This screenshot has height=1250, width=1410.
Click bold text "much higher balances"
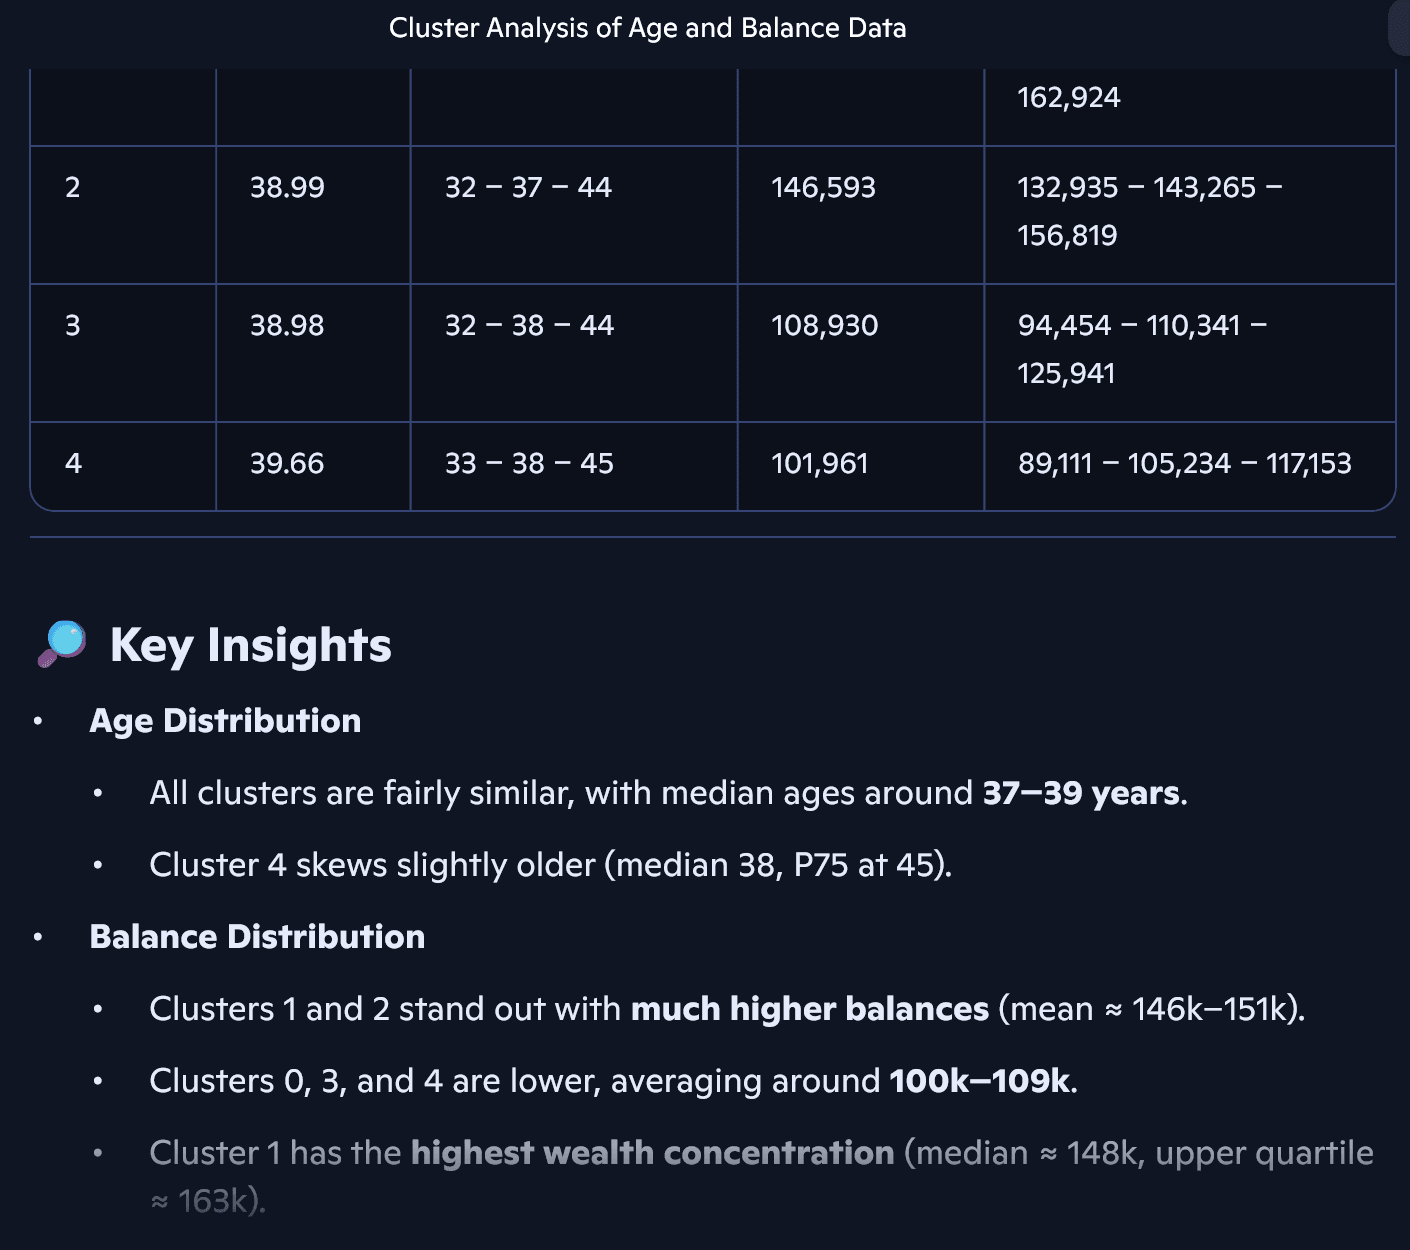click(x=809, y=1009)
